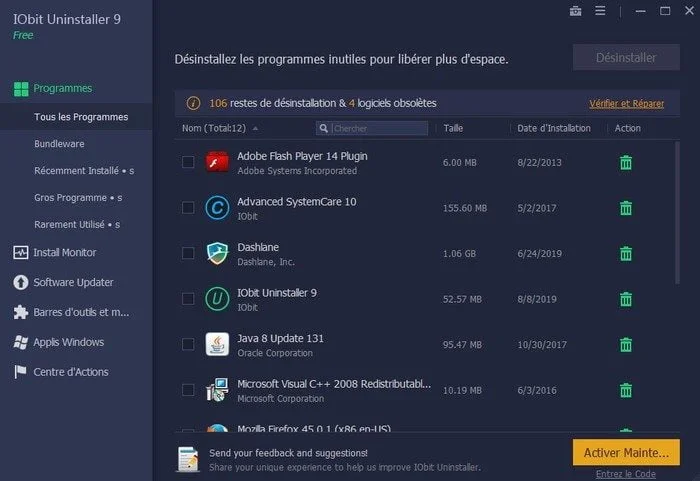Click trash icon for Advanced SystemCare 10
The height and width of the screenshot is (481, 700).
pos(626,208)
